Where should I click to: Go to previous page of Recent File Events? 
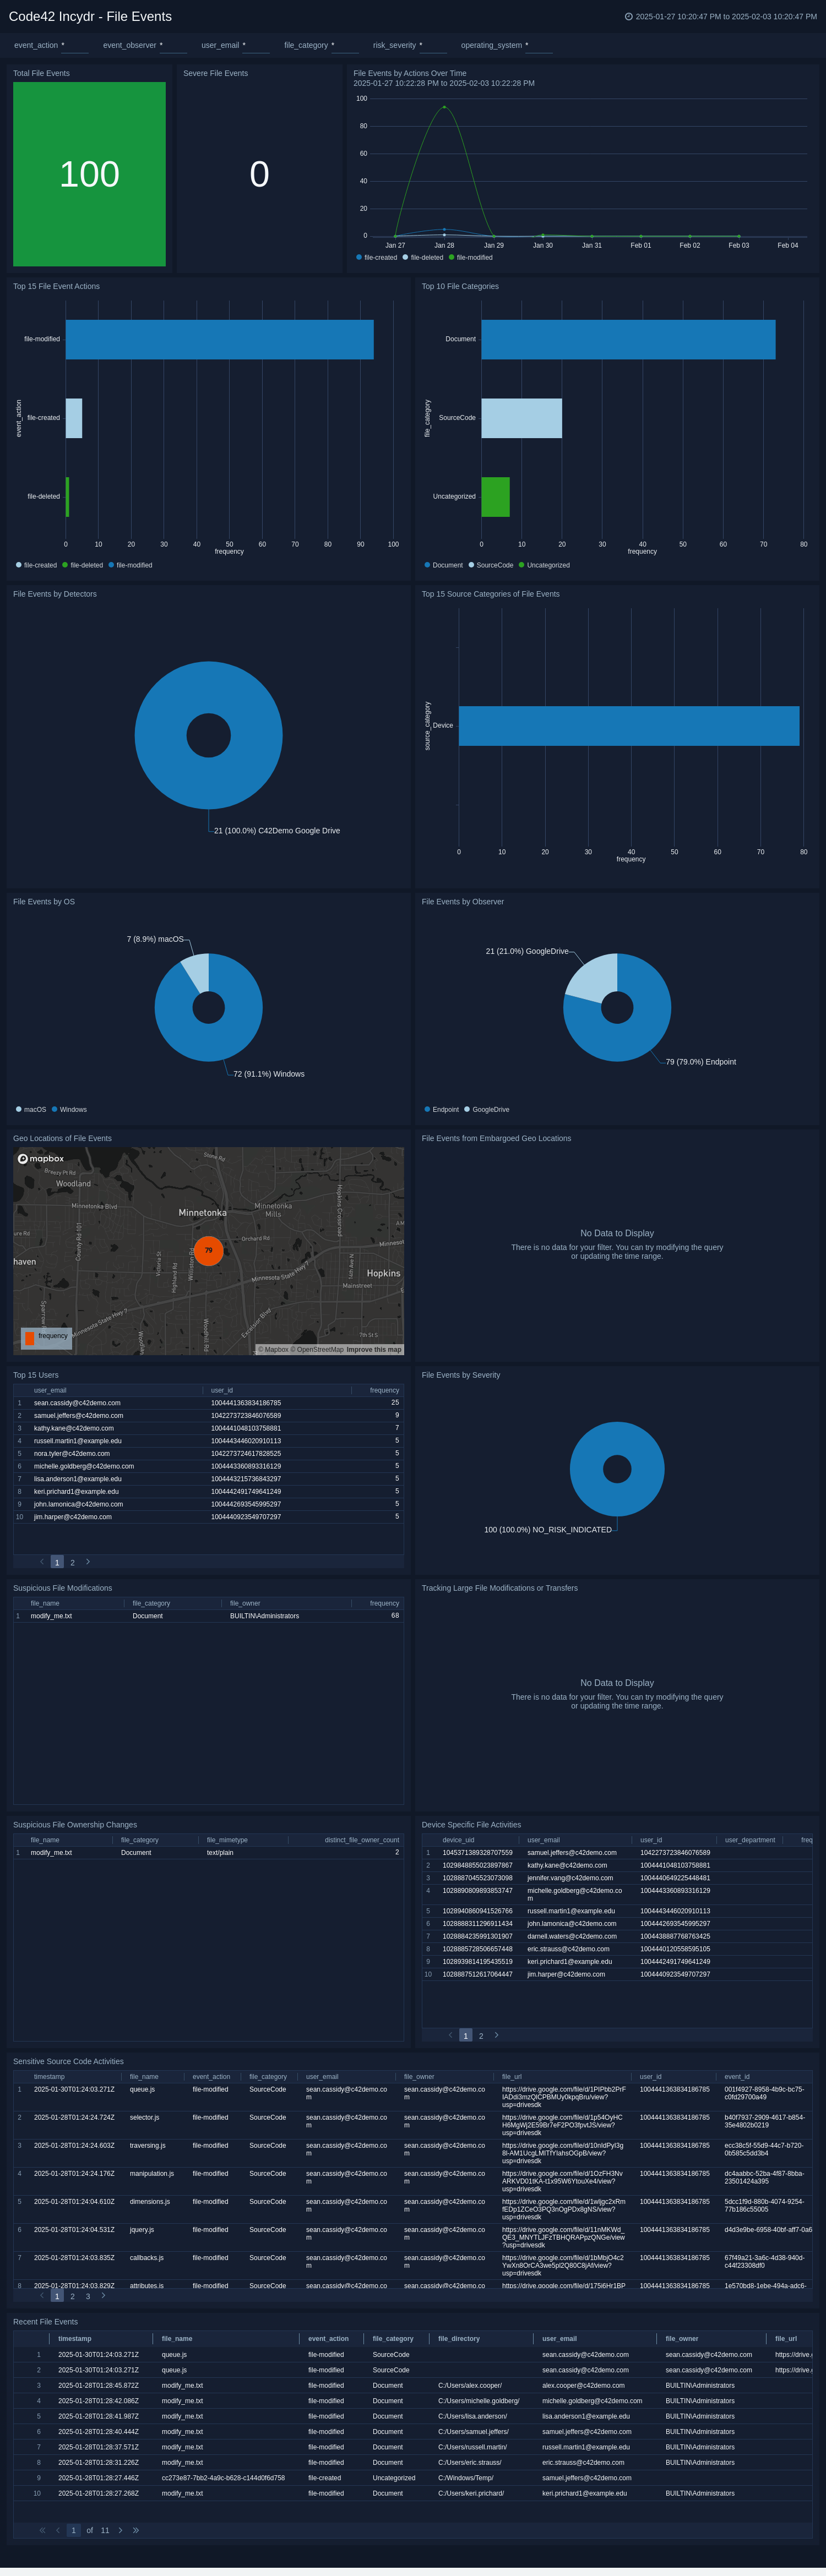[x=58, y=2529]
